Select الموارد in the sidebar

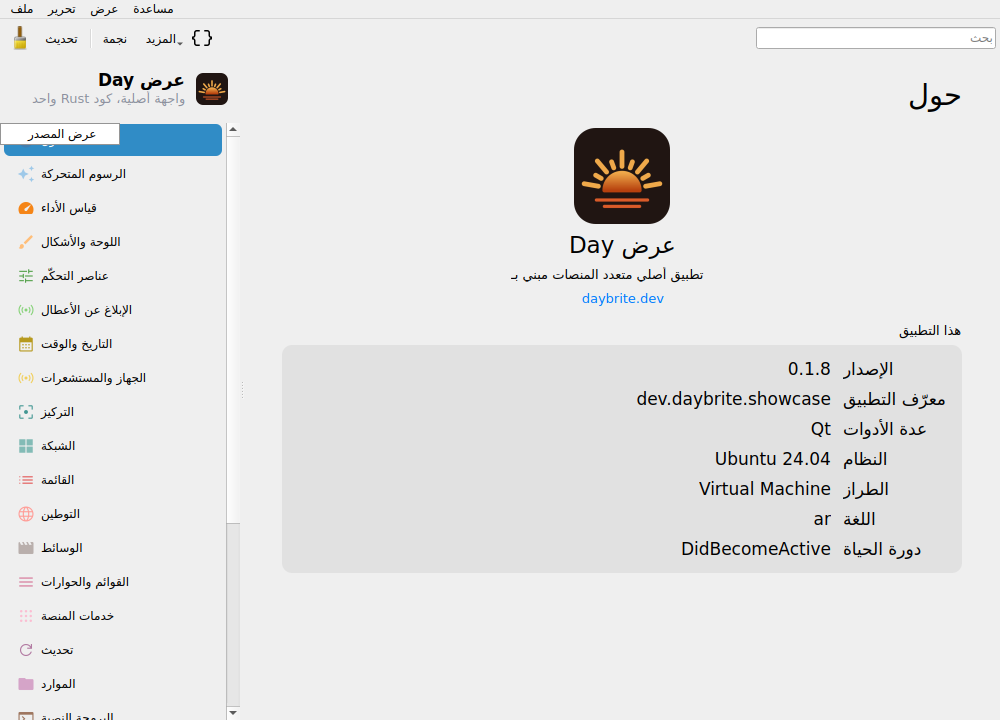click(113, 684)
